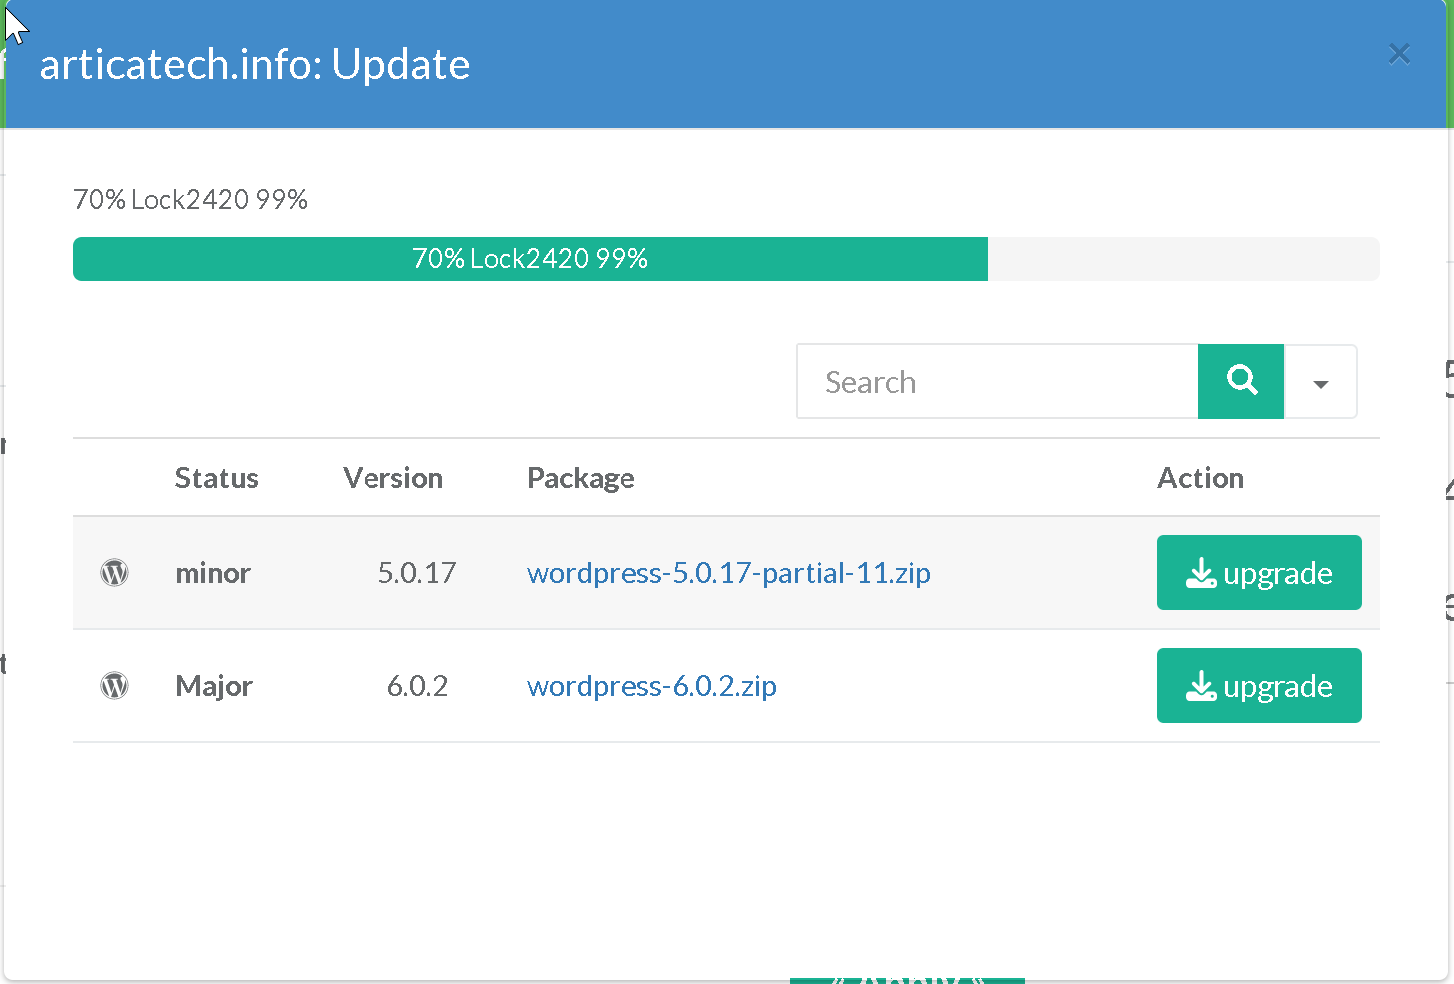Click WordPress logo in the Major row
Image resolution: width=1454 pixels, height=984 pixels.
(x=115, y=686)
